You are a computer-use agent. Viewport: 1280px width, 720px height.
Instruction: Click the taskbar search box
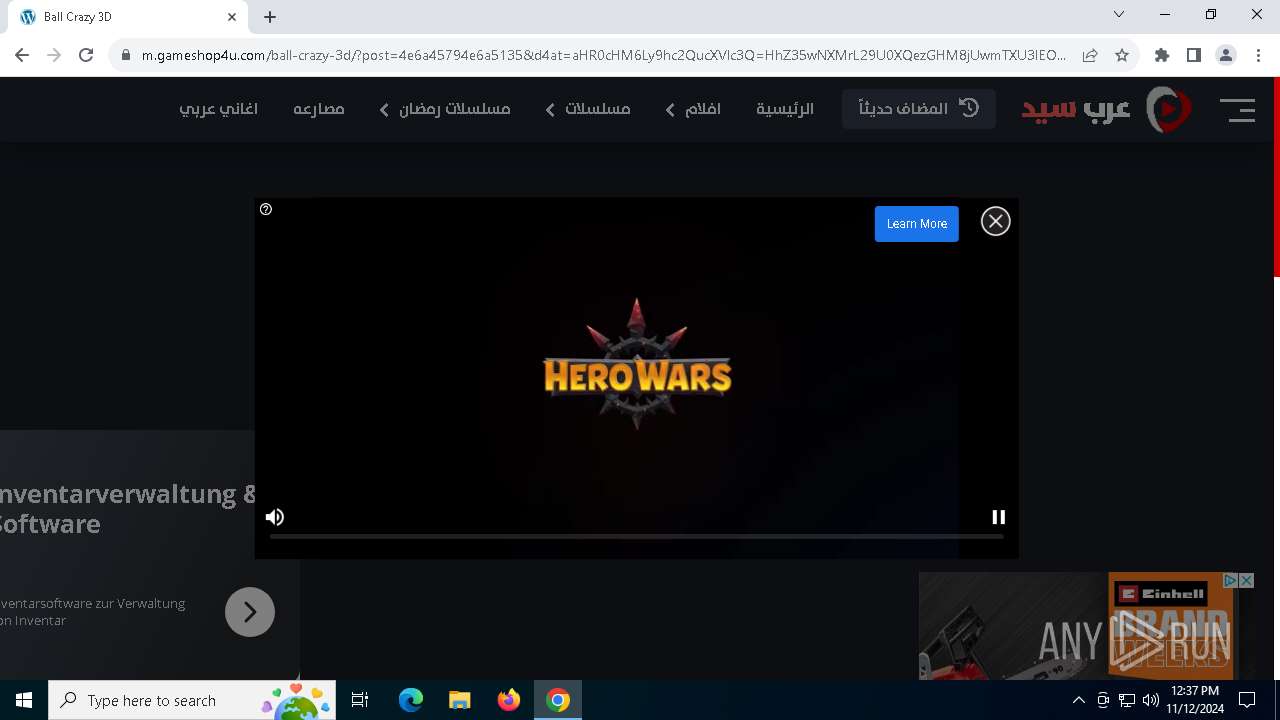click(192, 700)
